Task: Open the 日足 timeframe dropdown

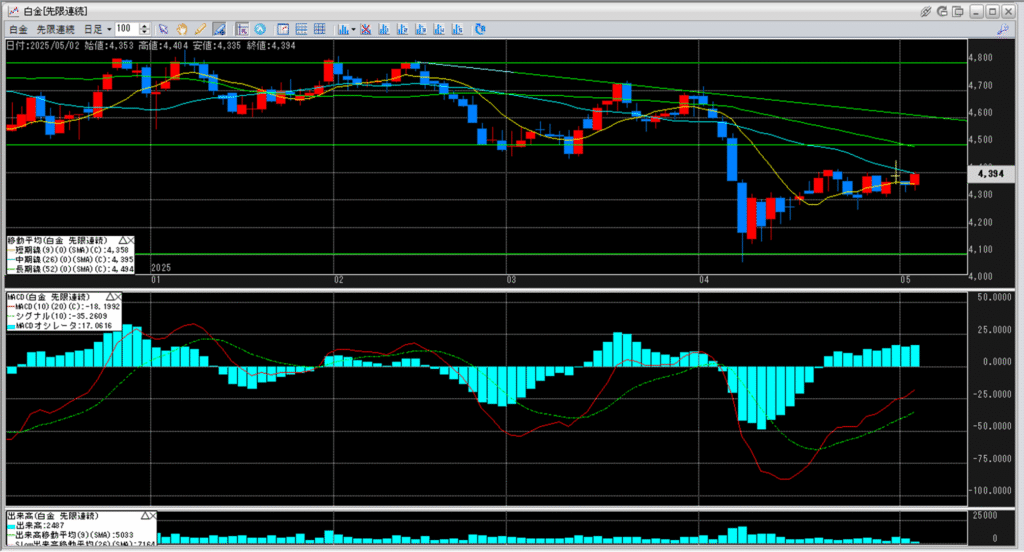Action: (x=97, y=29)
